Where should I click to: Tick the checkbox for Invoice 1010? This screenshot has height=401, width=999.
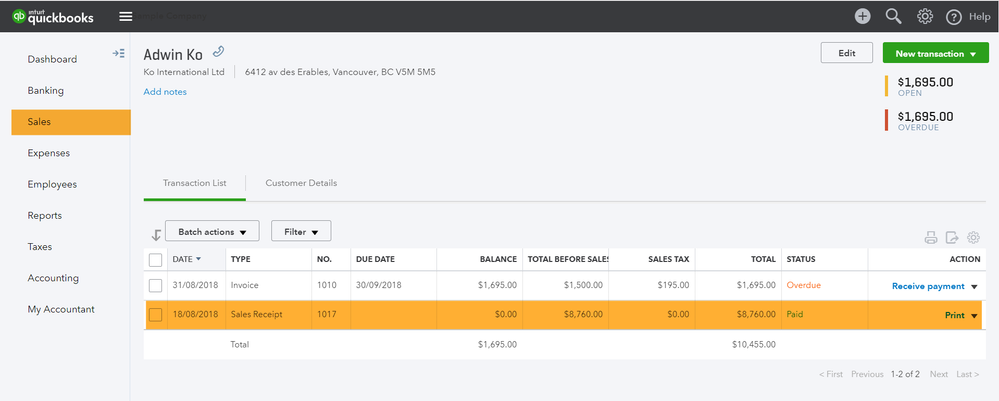(155, 286)
